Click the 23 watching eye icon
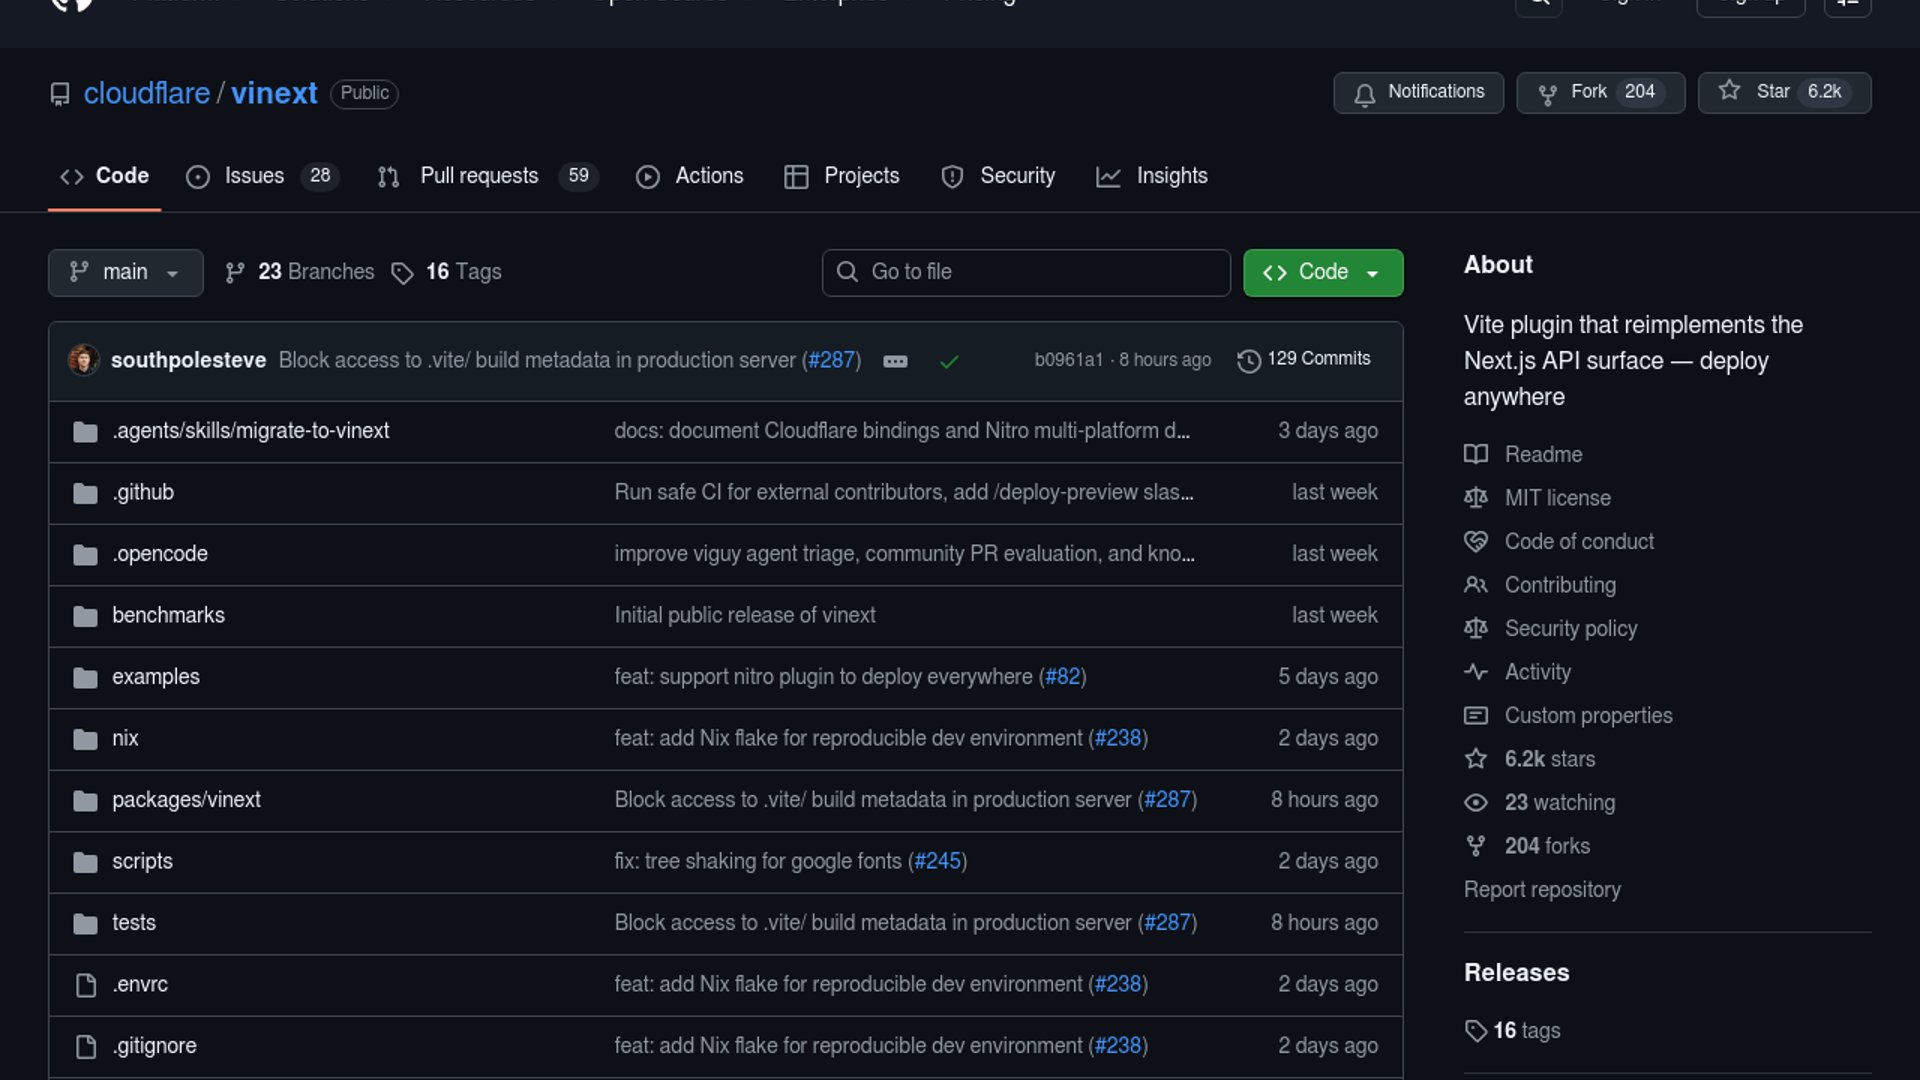The image size is (1920, 1080). click(x=1476, y=802)
